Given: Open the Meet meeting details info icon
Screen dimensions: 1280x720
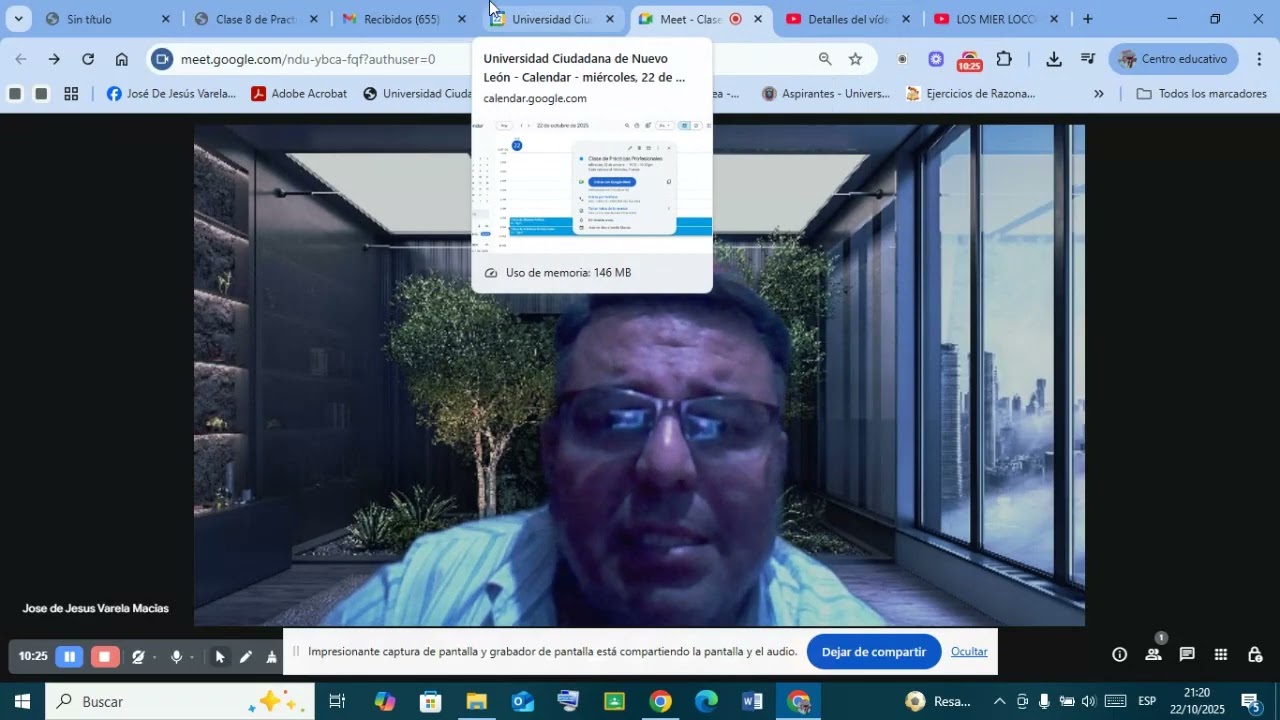Looking at the screenshot, I should click(1120, 654).
